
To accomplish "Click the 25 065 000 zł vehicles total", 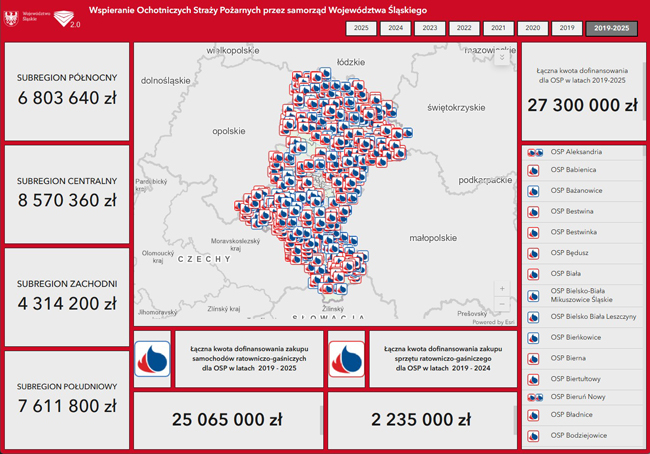I will pos(227,420).
